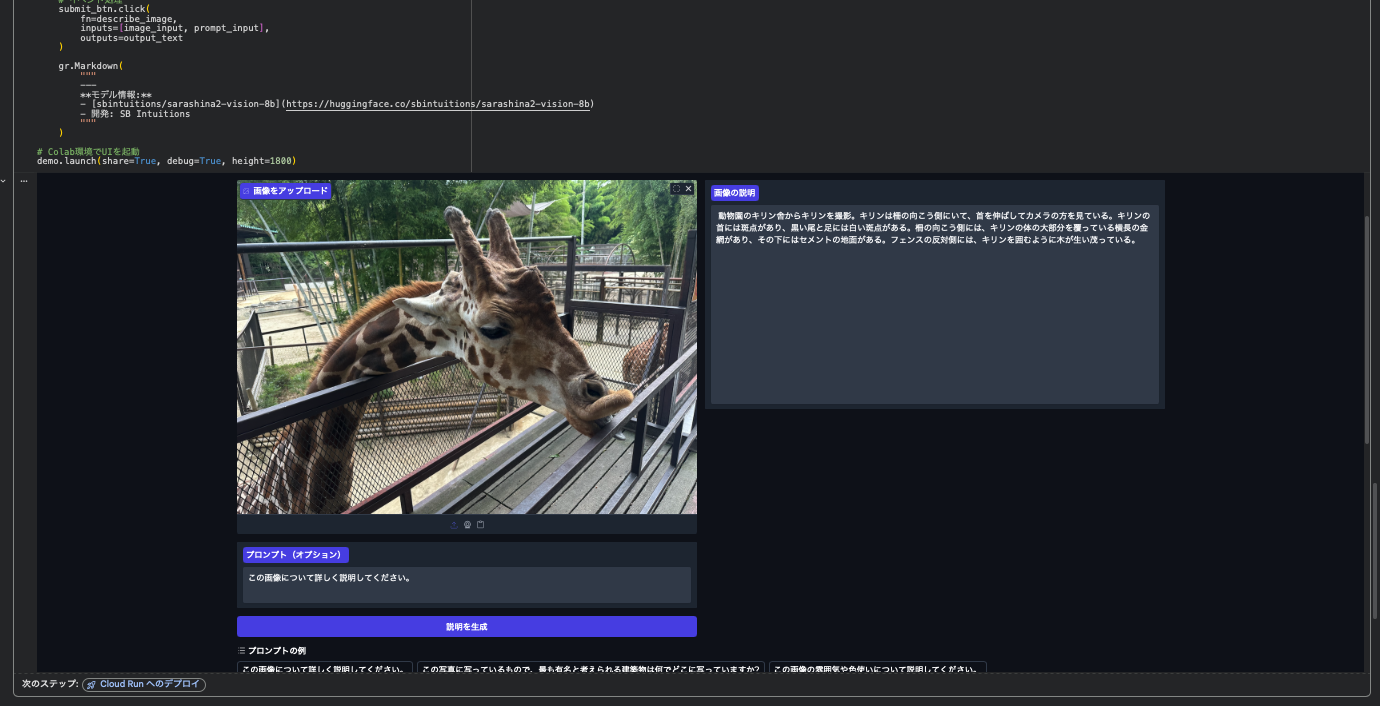Click the paste-from-clipboard icon under the image
The image size is (1380, 706).
tap(481, 524)
